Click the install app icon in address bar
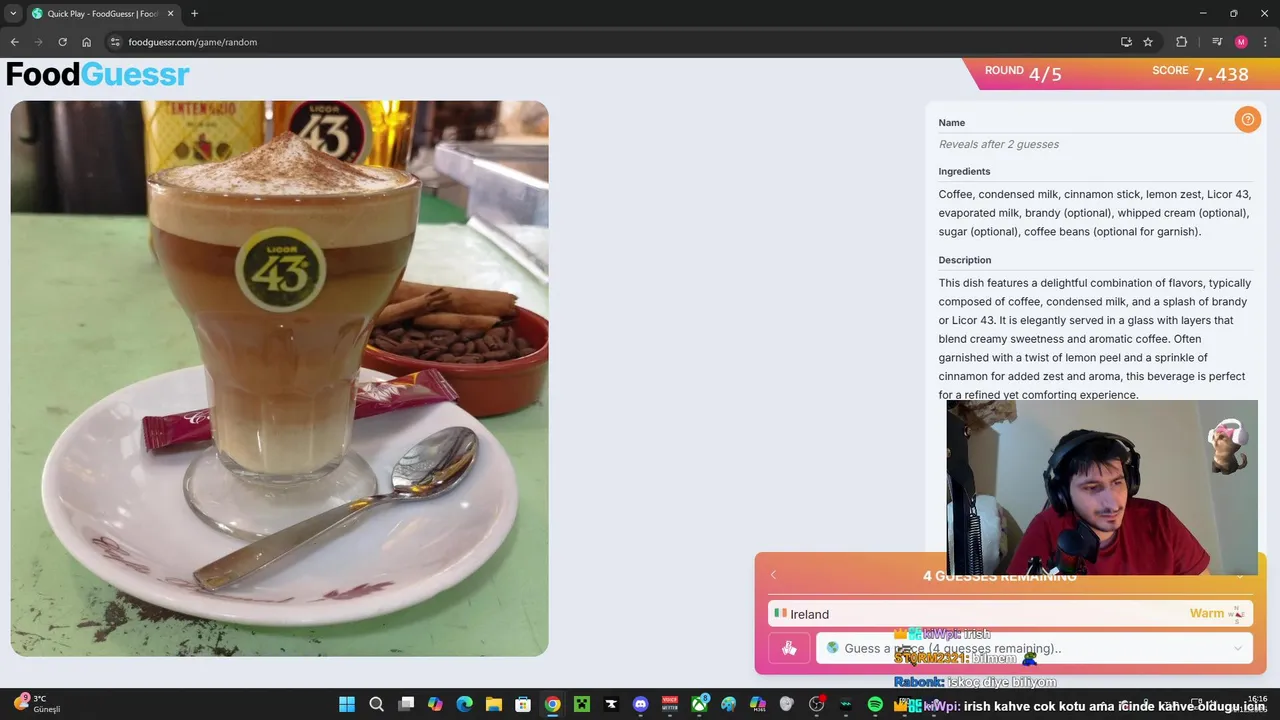This screenshot has width=1280, height=720. (1126, 42)
